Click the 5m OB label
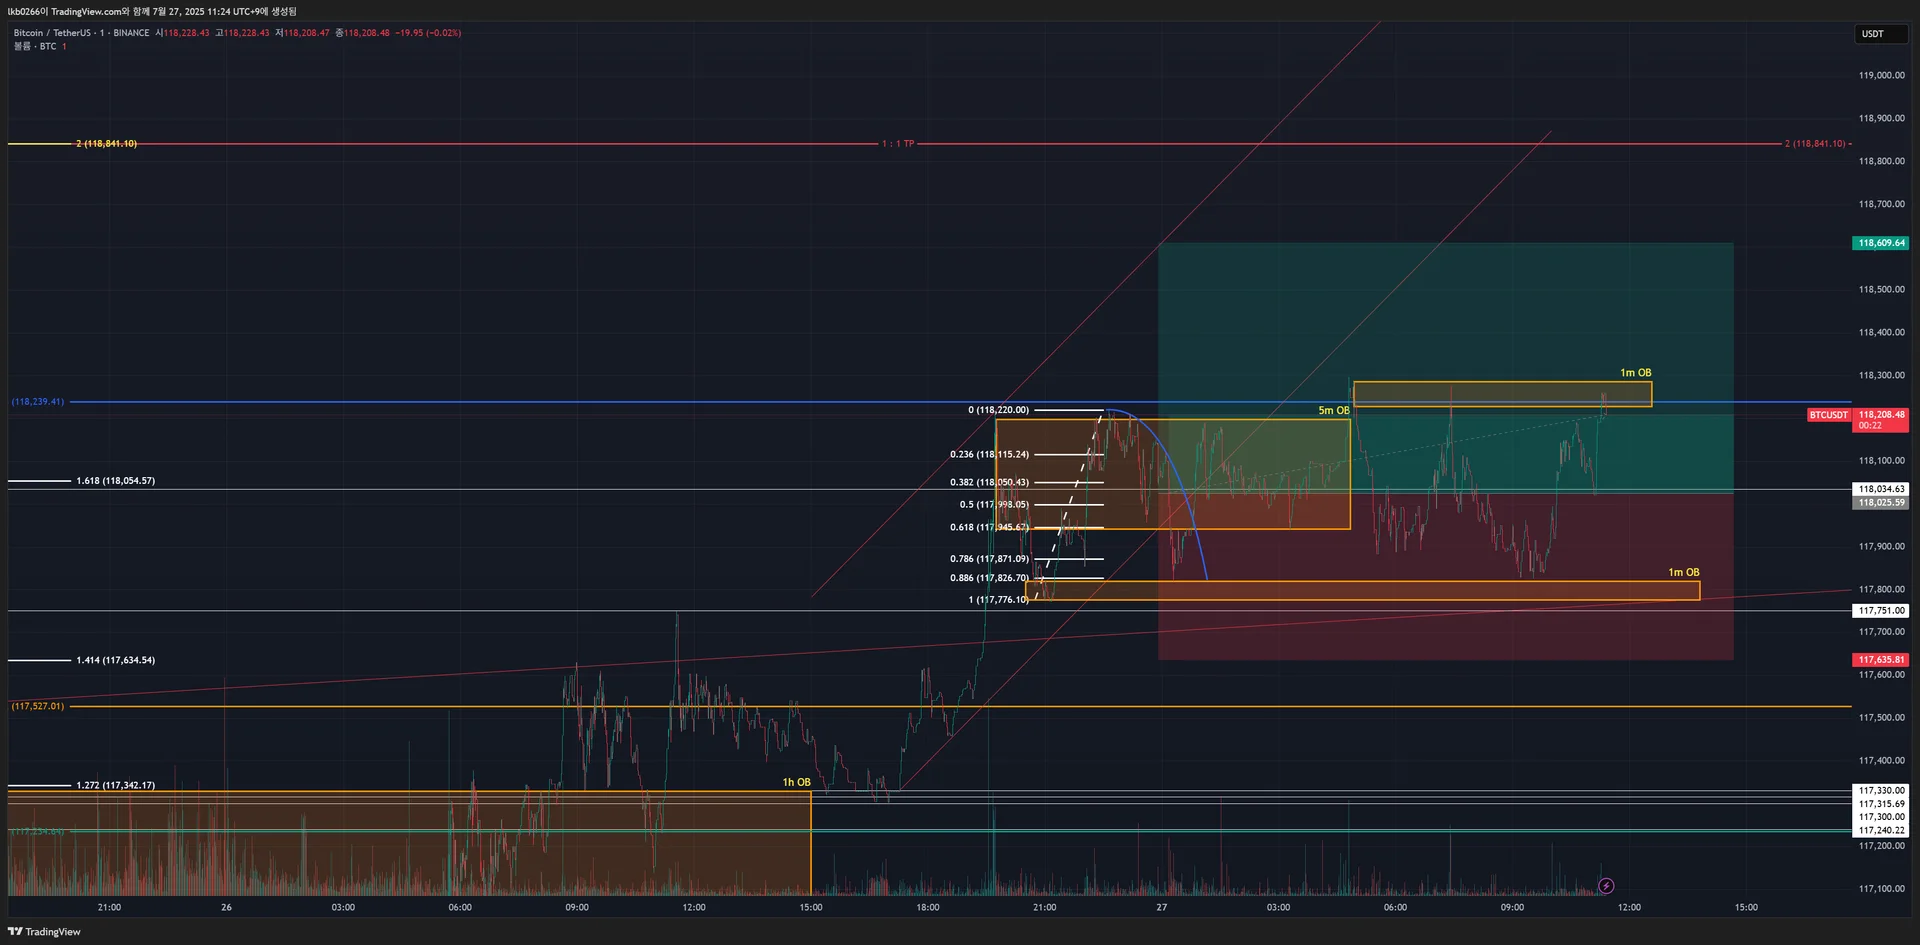The image size is (1920, 945). pos(1333,411)
